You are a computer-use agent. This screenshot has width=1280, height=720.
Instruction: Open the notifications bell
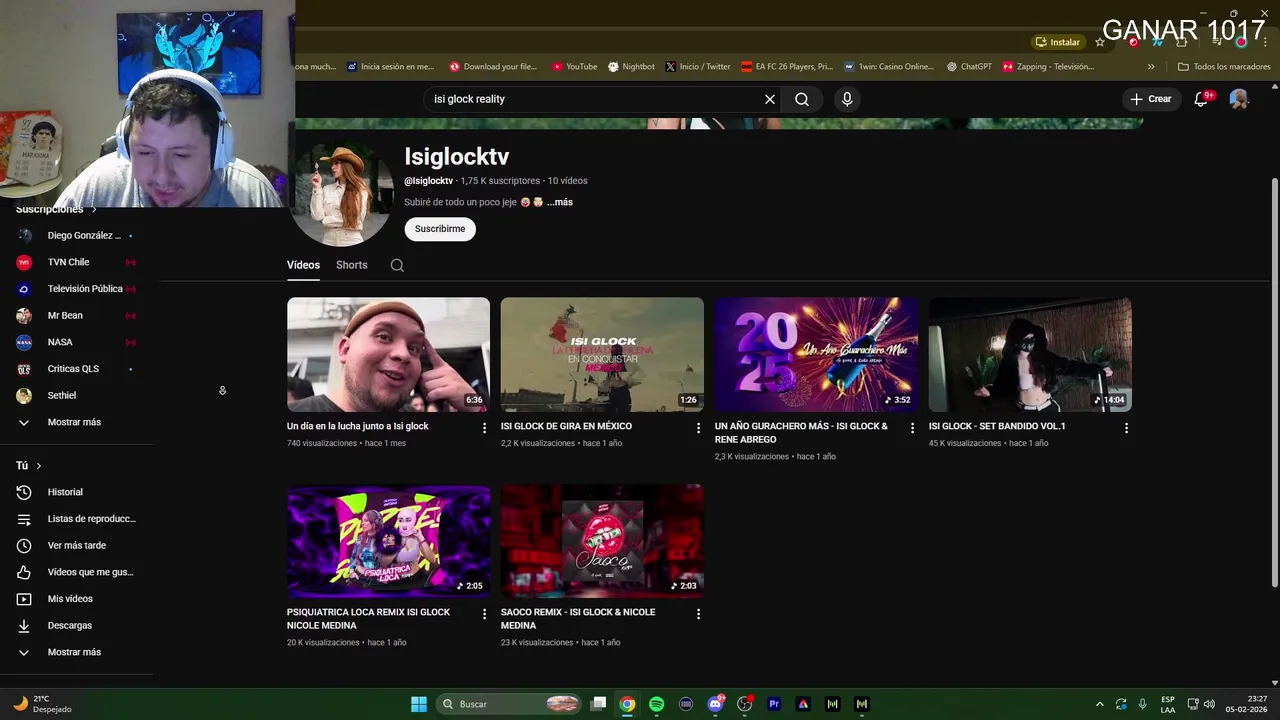(x=1203, y=99)
